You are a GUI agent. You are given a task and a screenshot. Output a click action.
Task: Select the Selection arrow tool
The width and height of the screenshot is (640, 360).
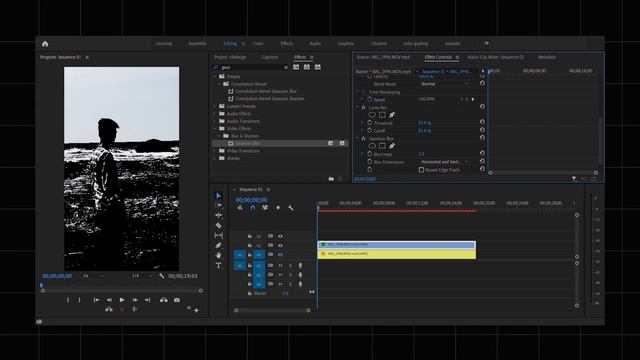click(218, 196)
